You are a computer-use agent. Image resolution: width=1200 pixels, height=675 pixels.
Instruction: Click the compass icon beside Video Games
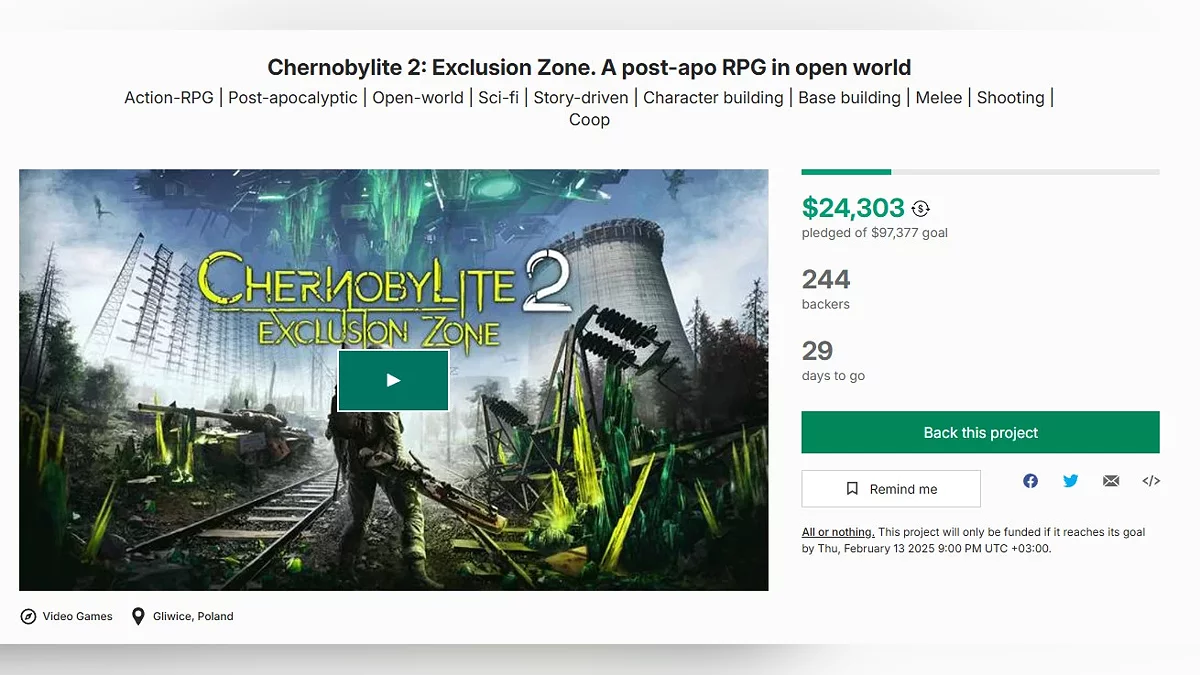tap(29, 616)
